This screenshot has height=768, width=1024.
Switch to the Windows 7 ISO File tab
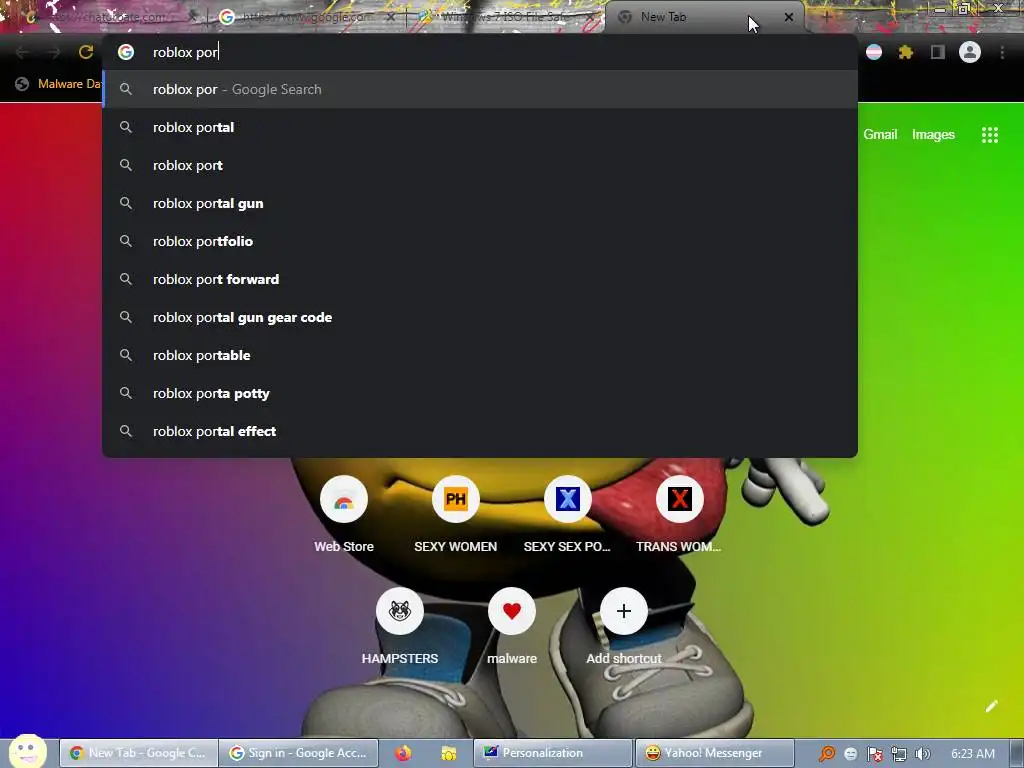[x=503, y=17]
